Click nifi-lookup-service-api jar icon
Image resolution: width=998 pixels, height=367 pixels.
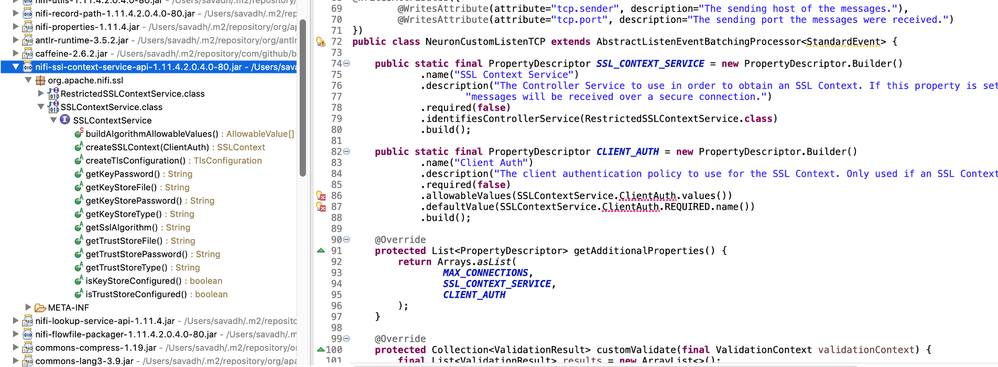pos(27,321)
